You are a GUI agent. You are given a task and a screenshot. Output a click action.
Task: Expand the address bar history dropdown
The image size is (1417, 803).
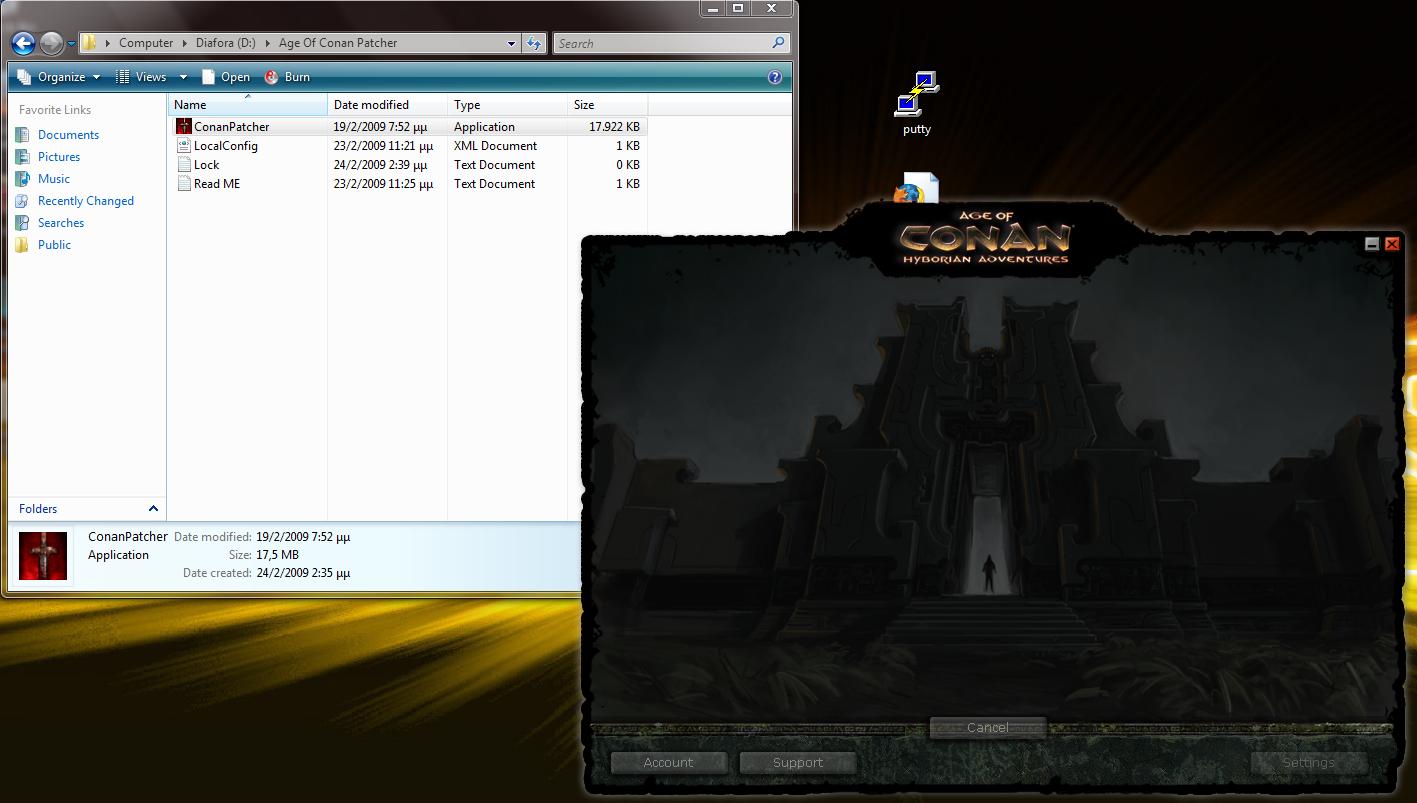coord(511,43)
